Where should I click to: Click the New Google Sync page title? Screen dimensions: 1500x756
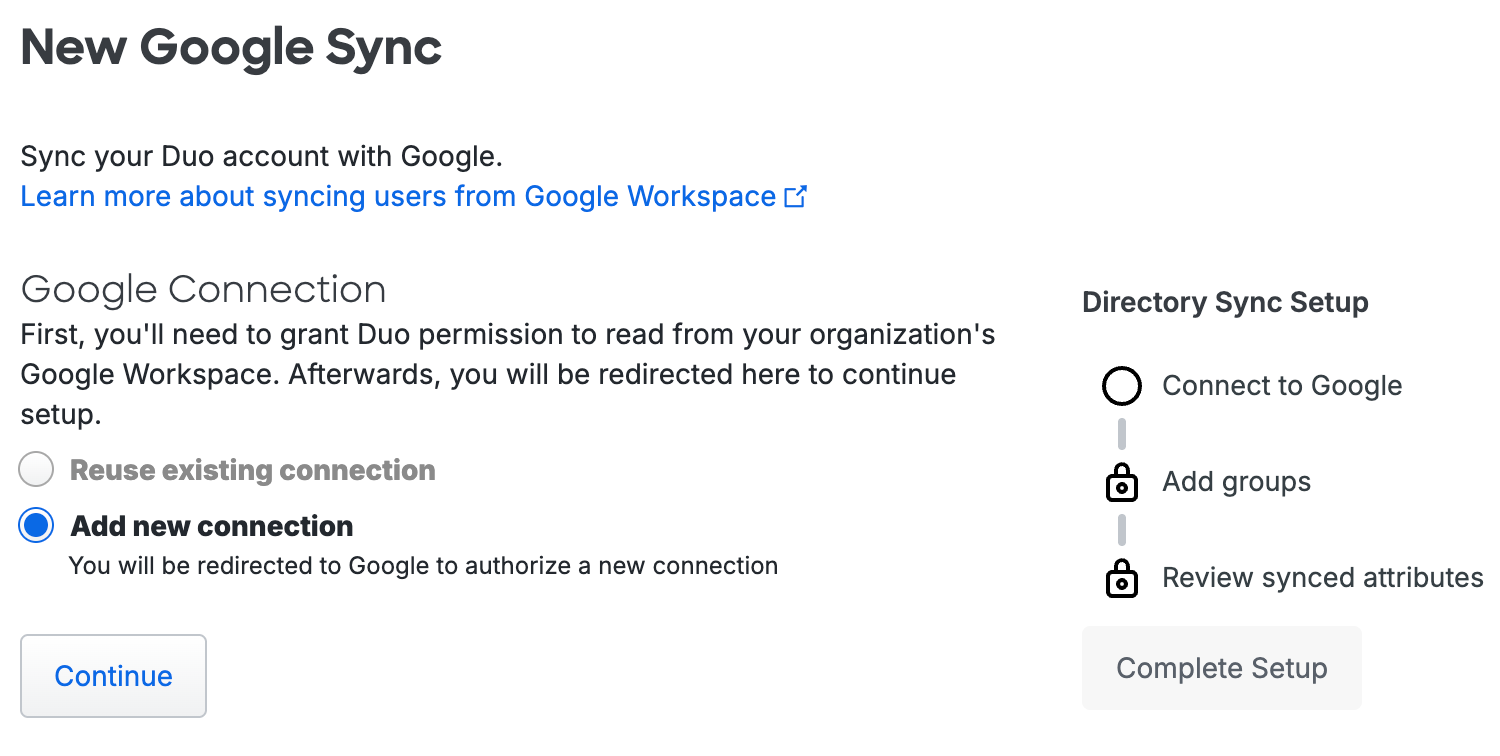coord(230,46)
